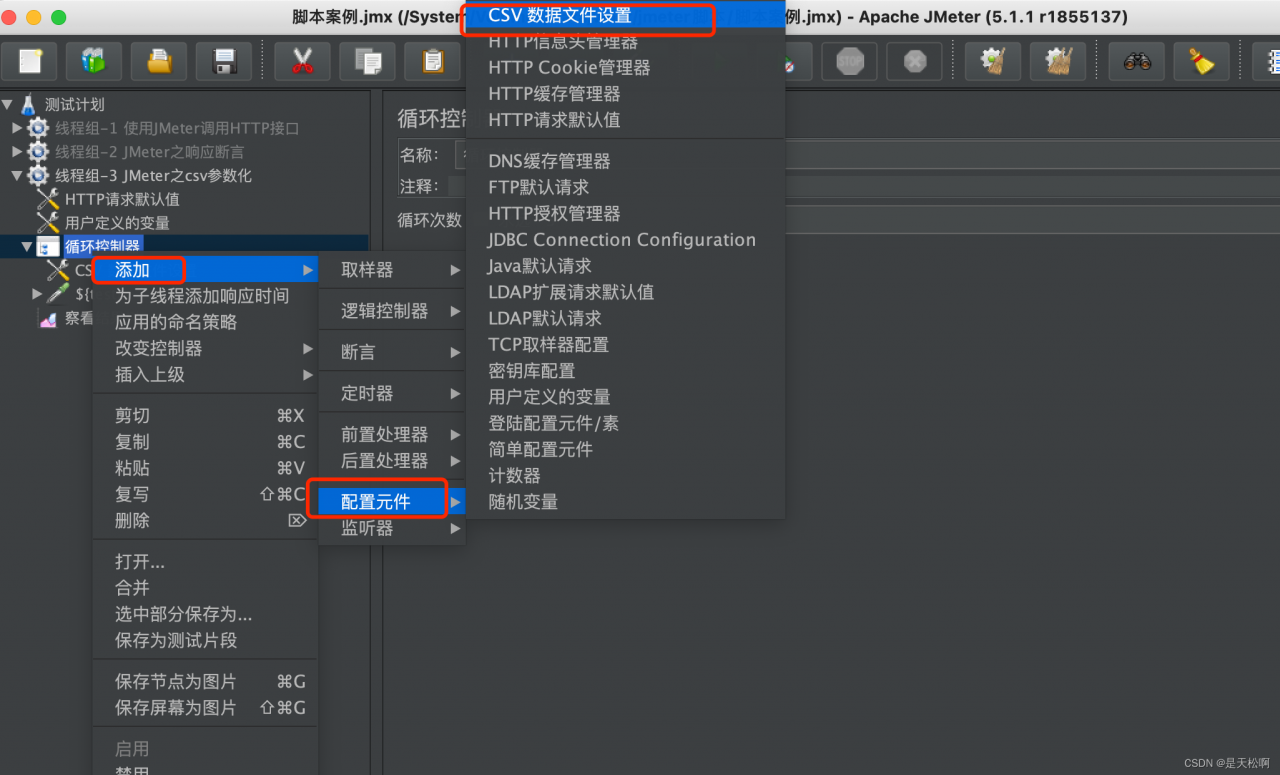Select HTTP请求默认值 in config submenu
This screenshot has width=1280, height=775.
(626, 119)
